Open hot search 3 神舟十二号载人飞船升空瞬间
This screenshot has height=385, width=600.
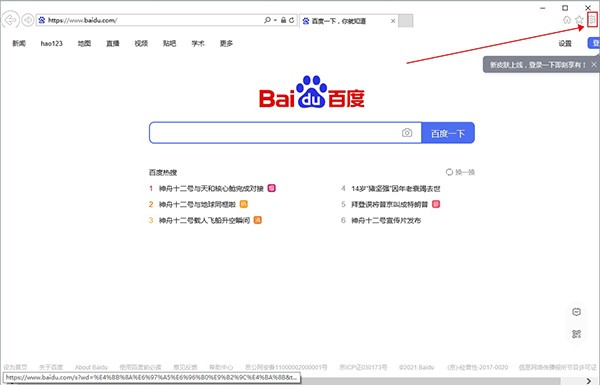204,220
